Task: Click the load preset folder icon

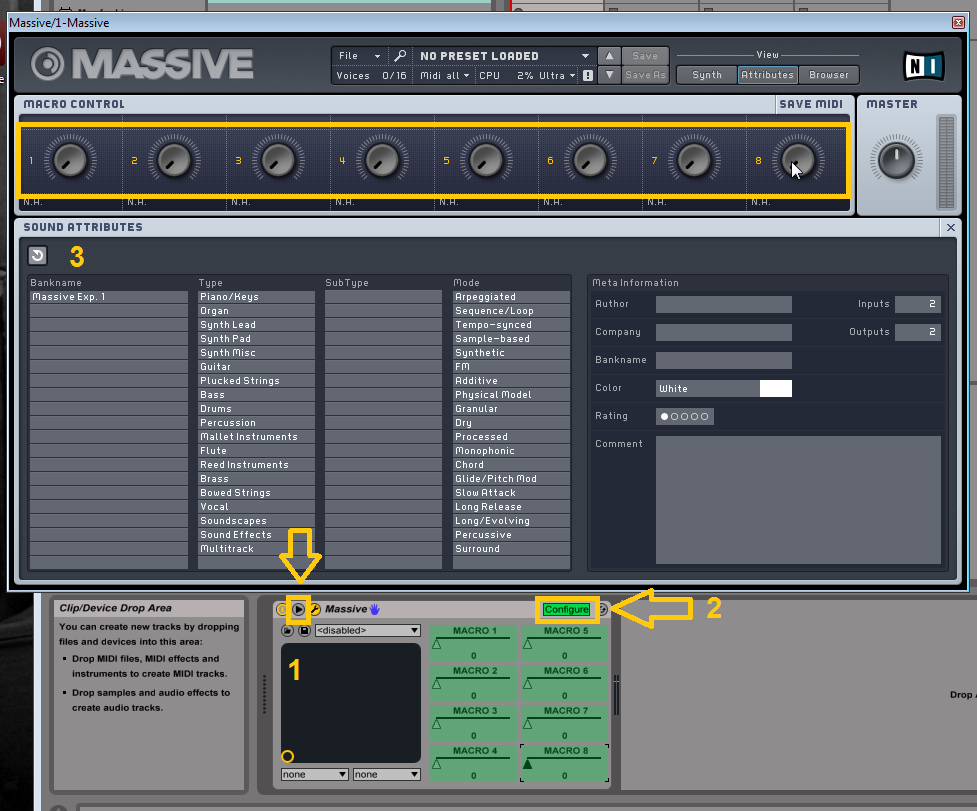Action: click(287, 630)
